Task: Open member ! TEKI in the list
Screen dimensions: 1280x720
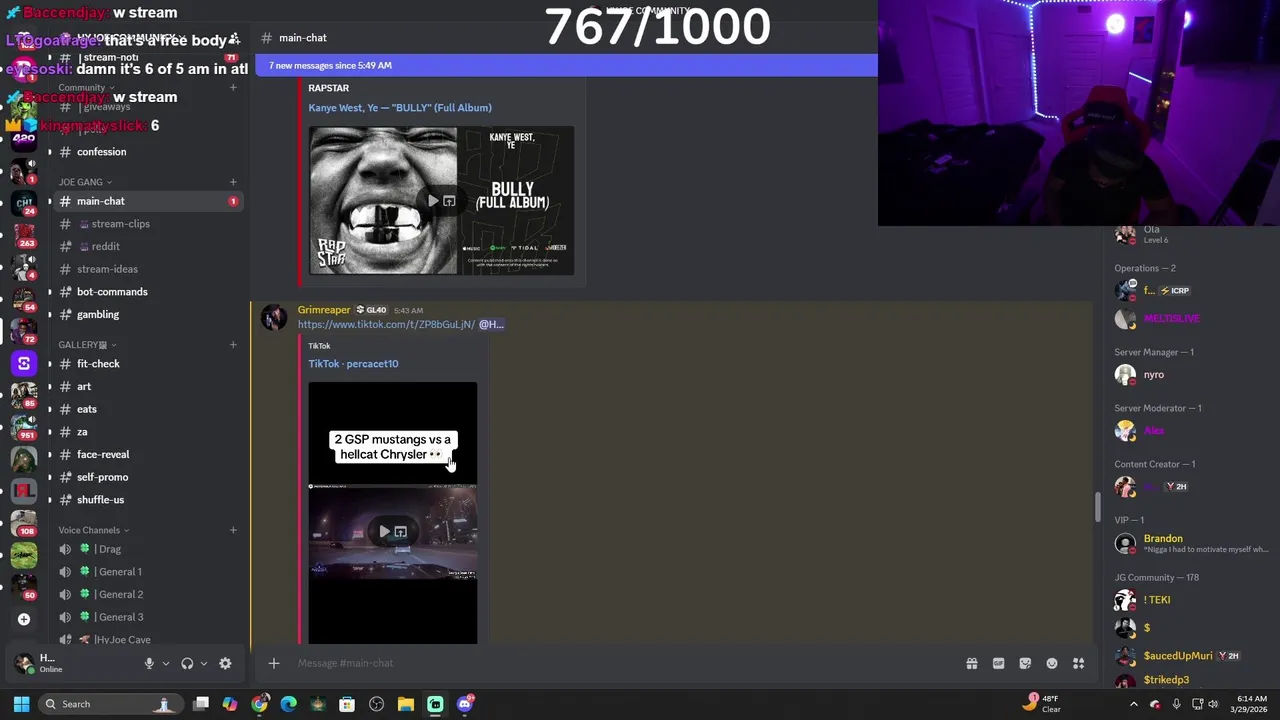Action: [1192, 600]
